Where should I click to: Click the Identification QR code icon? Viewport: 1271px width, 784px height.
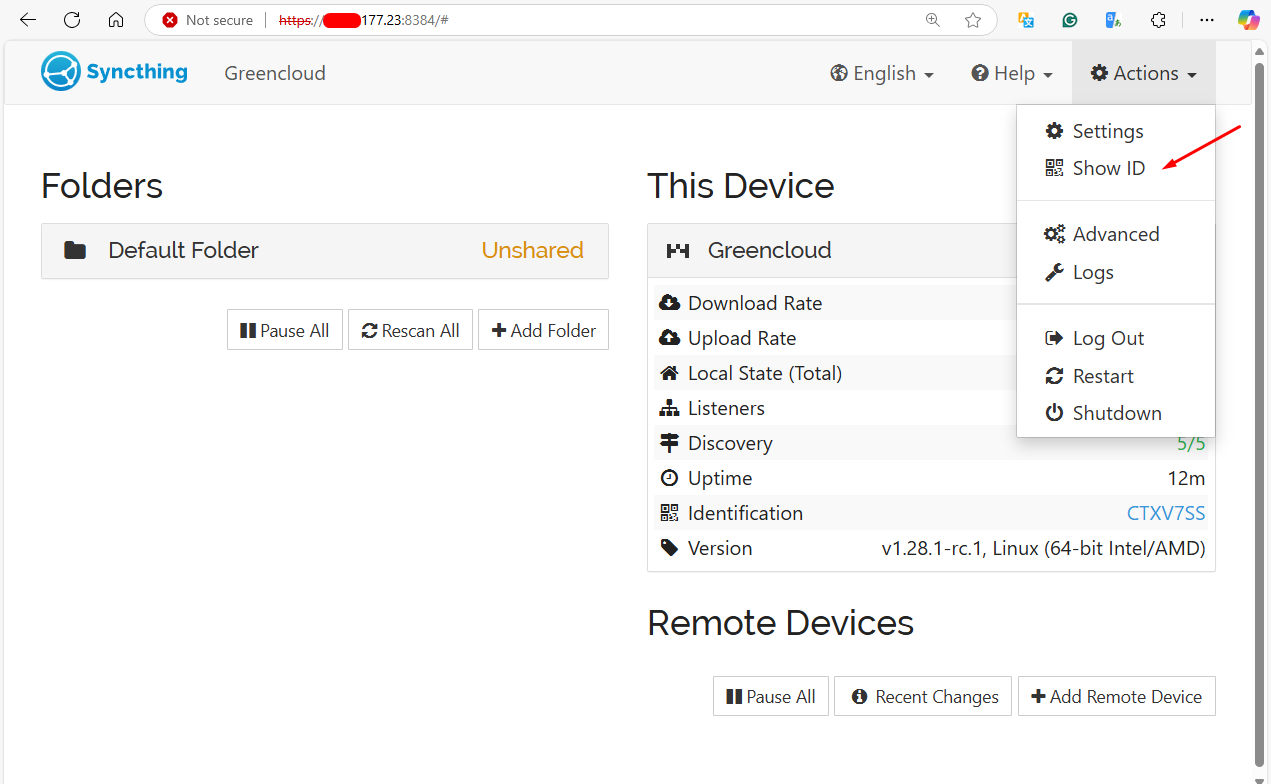[x=670, y=513]
